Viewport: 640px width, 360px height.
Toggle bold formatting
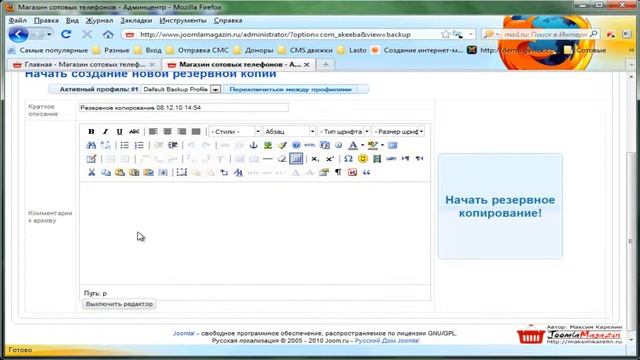point(91,131)
